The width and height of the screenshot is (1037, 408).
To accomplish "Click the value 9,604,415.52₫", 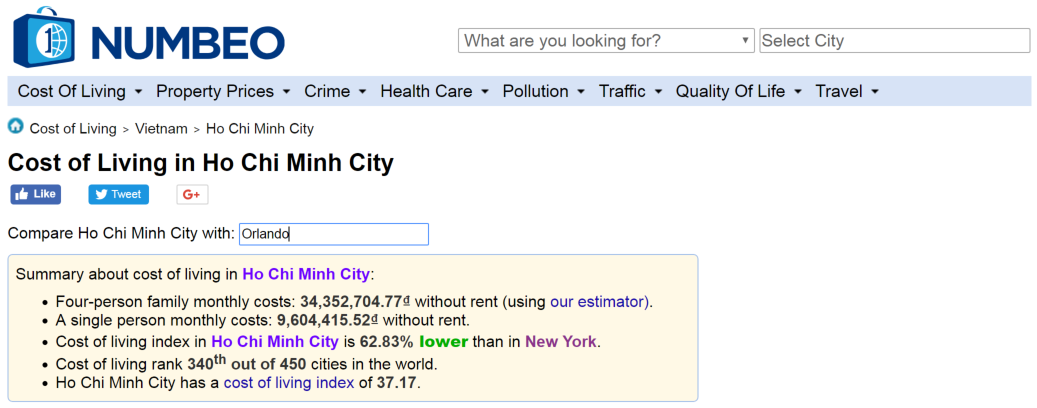I will pos(327,322).
